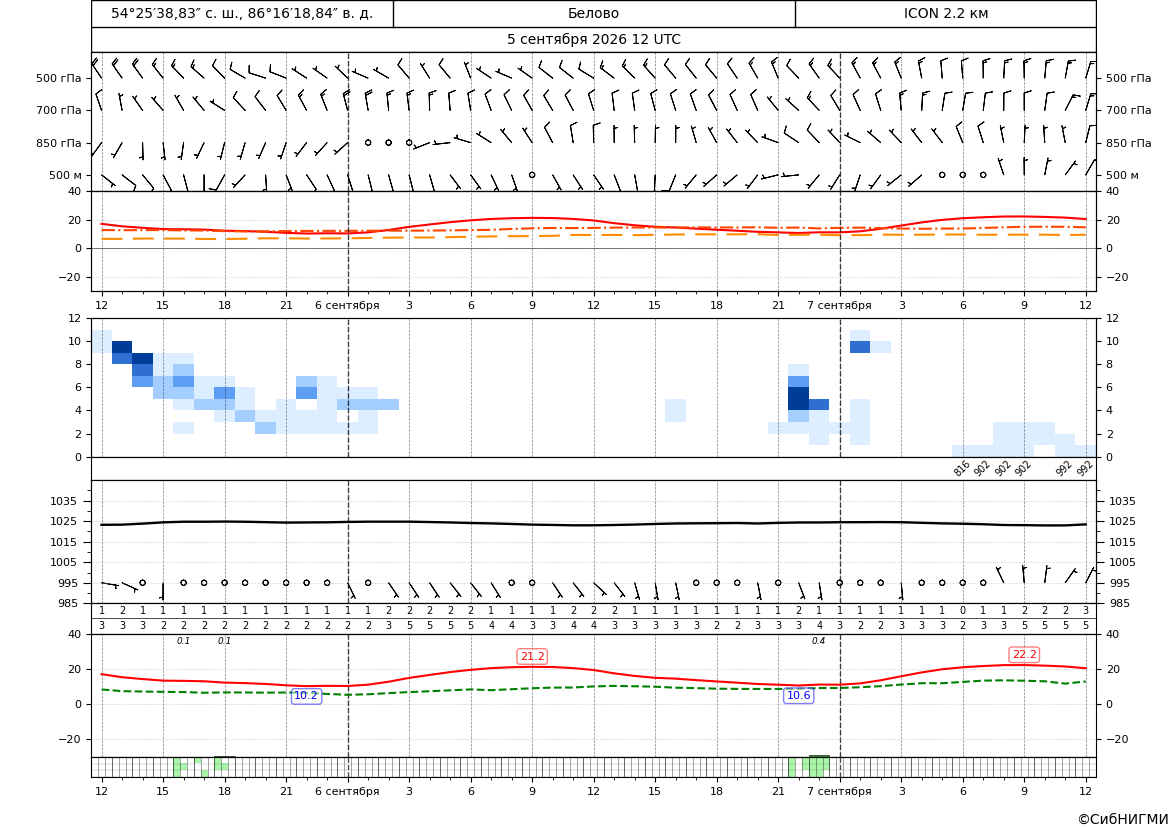
Task: Click the 5 сентября 2026 12 UTC title
Action: point(593,40)
